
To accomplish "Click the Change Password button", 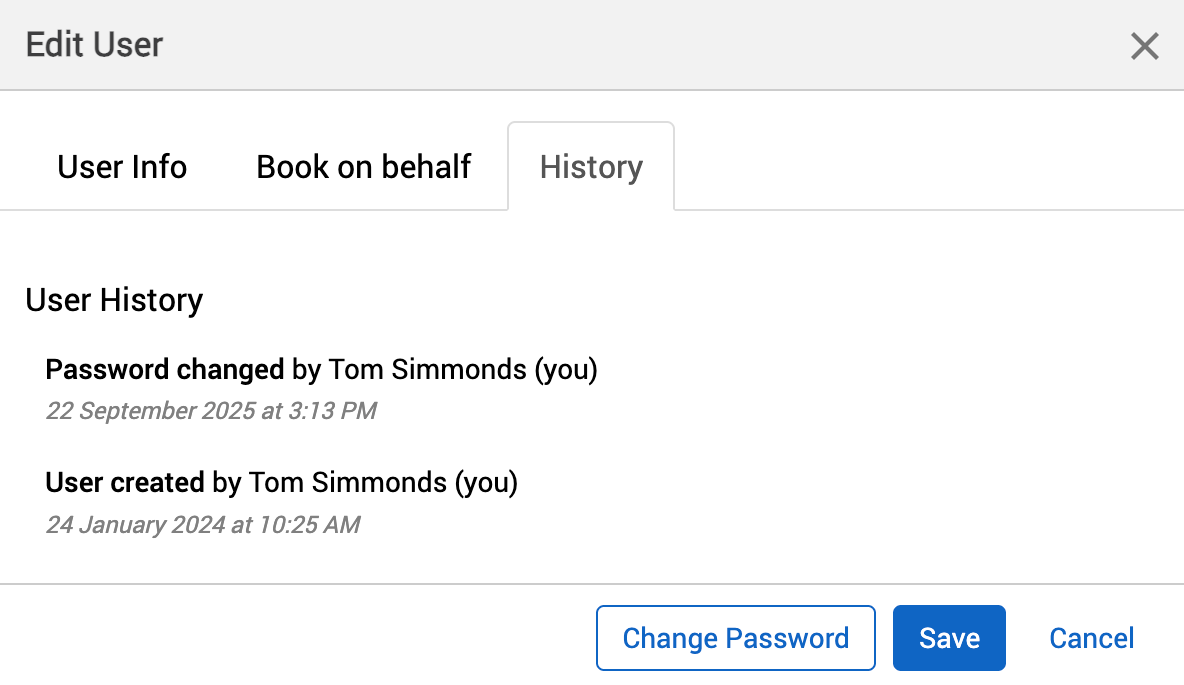I will point(735,637).
